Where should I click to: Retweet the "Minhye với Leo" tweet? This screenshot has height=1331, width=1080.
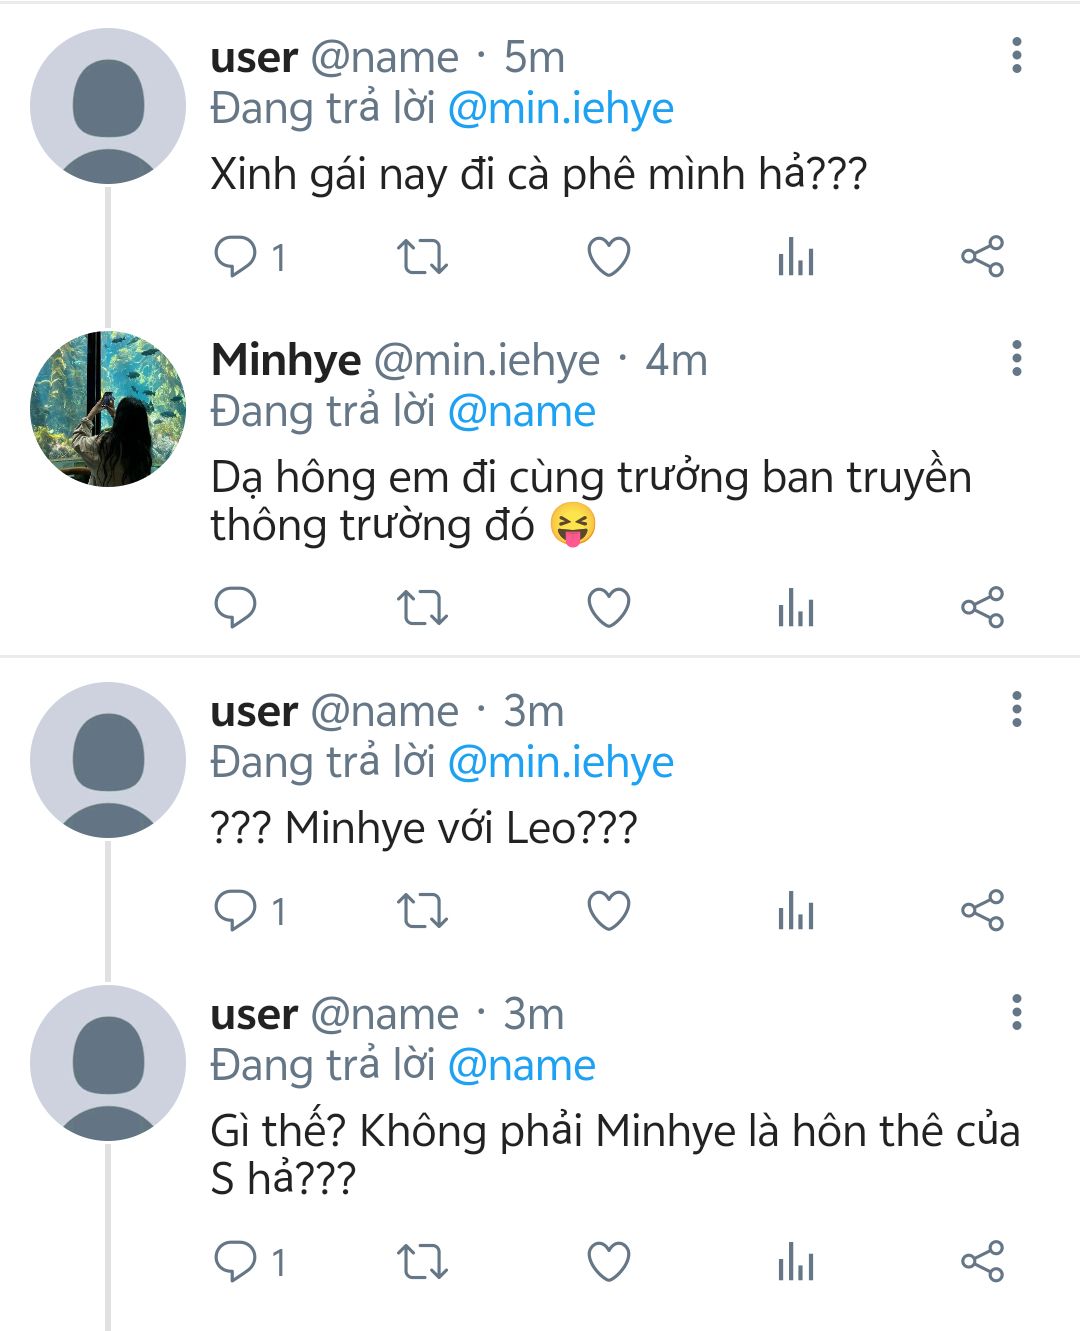[x=422, y=911]
